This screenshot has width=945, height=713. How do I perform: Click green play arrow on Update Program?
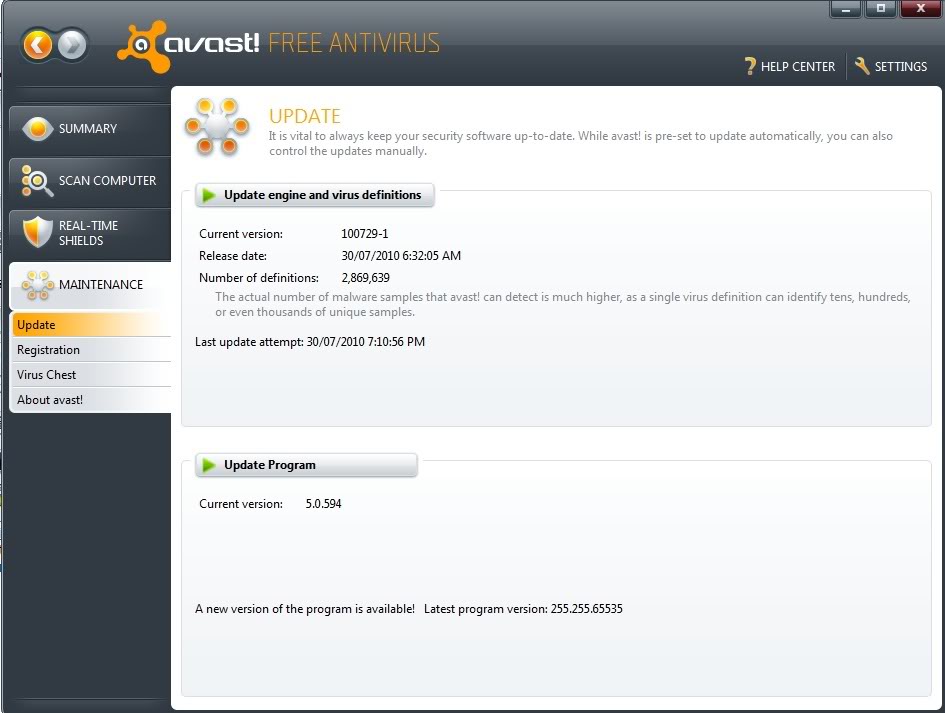[x=209, y=465]
